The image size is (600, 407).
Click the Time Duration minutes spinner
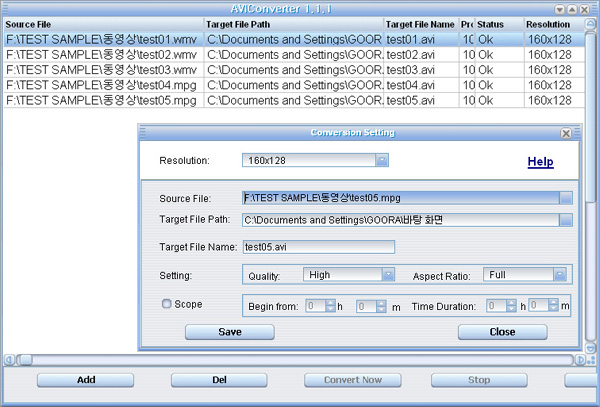(543, 306)
